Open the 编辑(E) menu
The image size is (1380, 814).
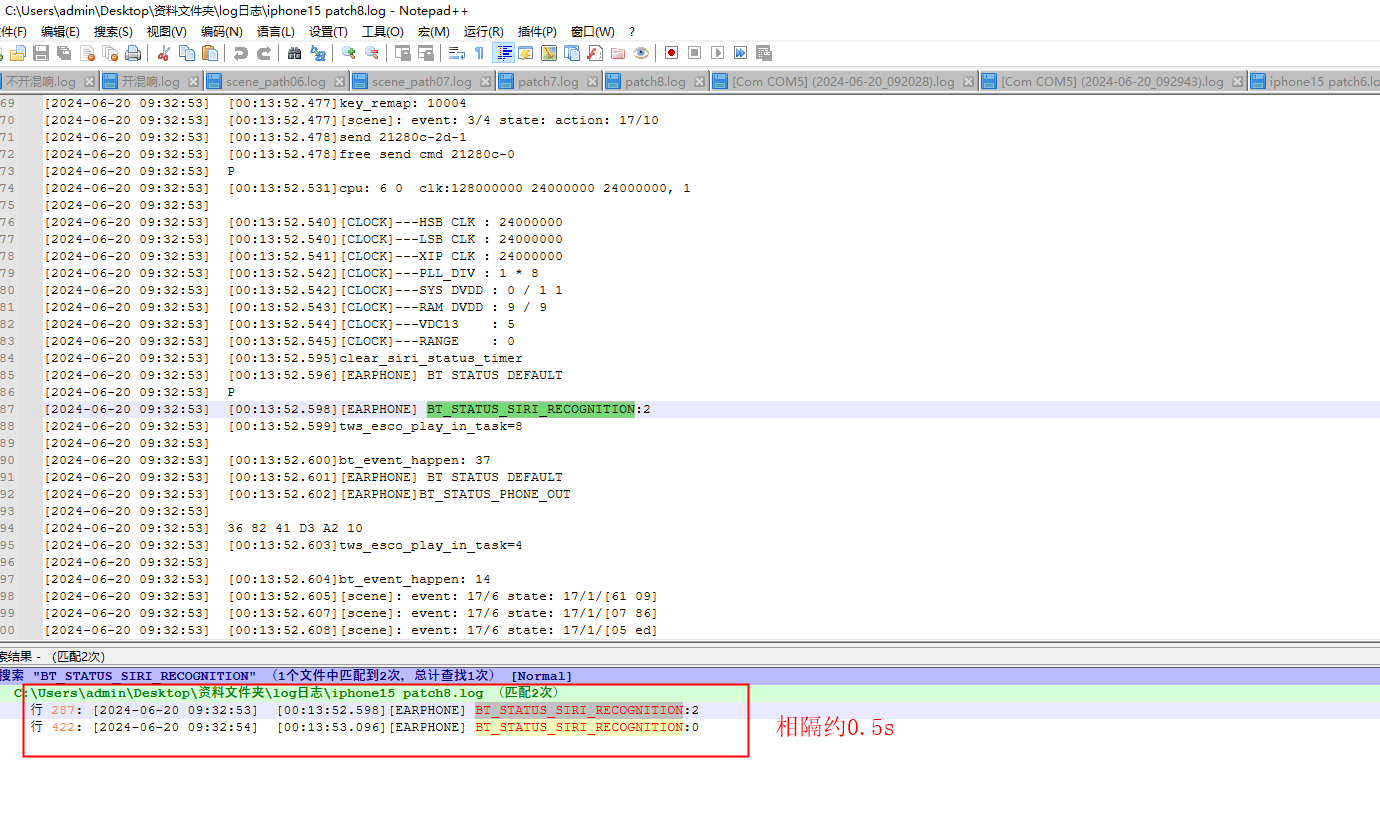tap(60, 32)
